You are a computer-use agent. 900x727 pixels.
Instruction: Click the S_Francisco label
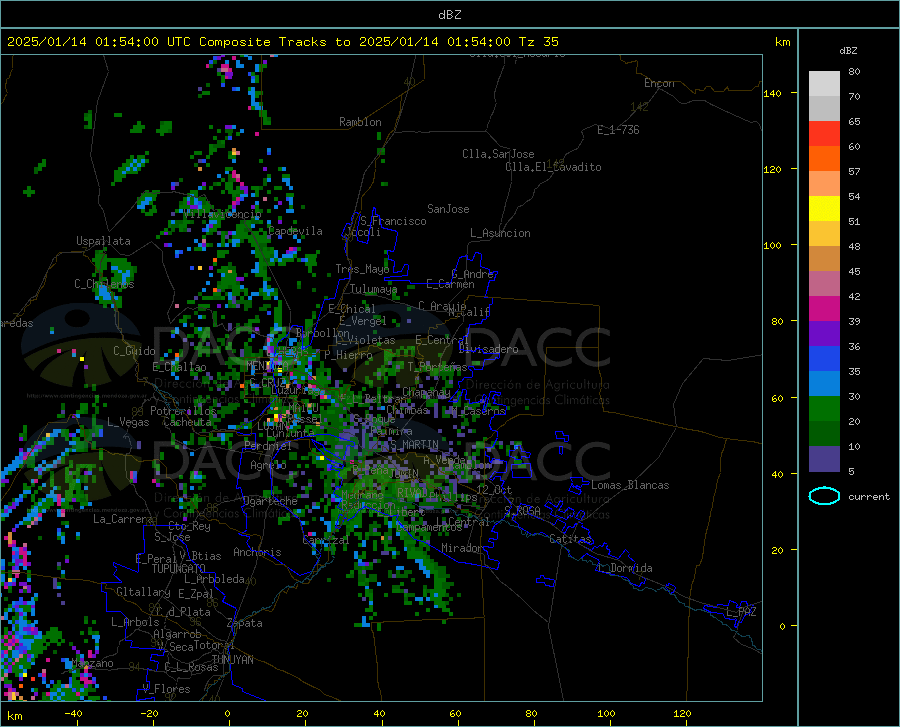tap(393, 221)
